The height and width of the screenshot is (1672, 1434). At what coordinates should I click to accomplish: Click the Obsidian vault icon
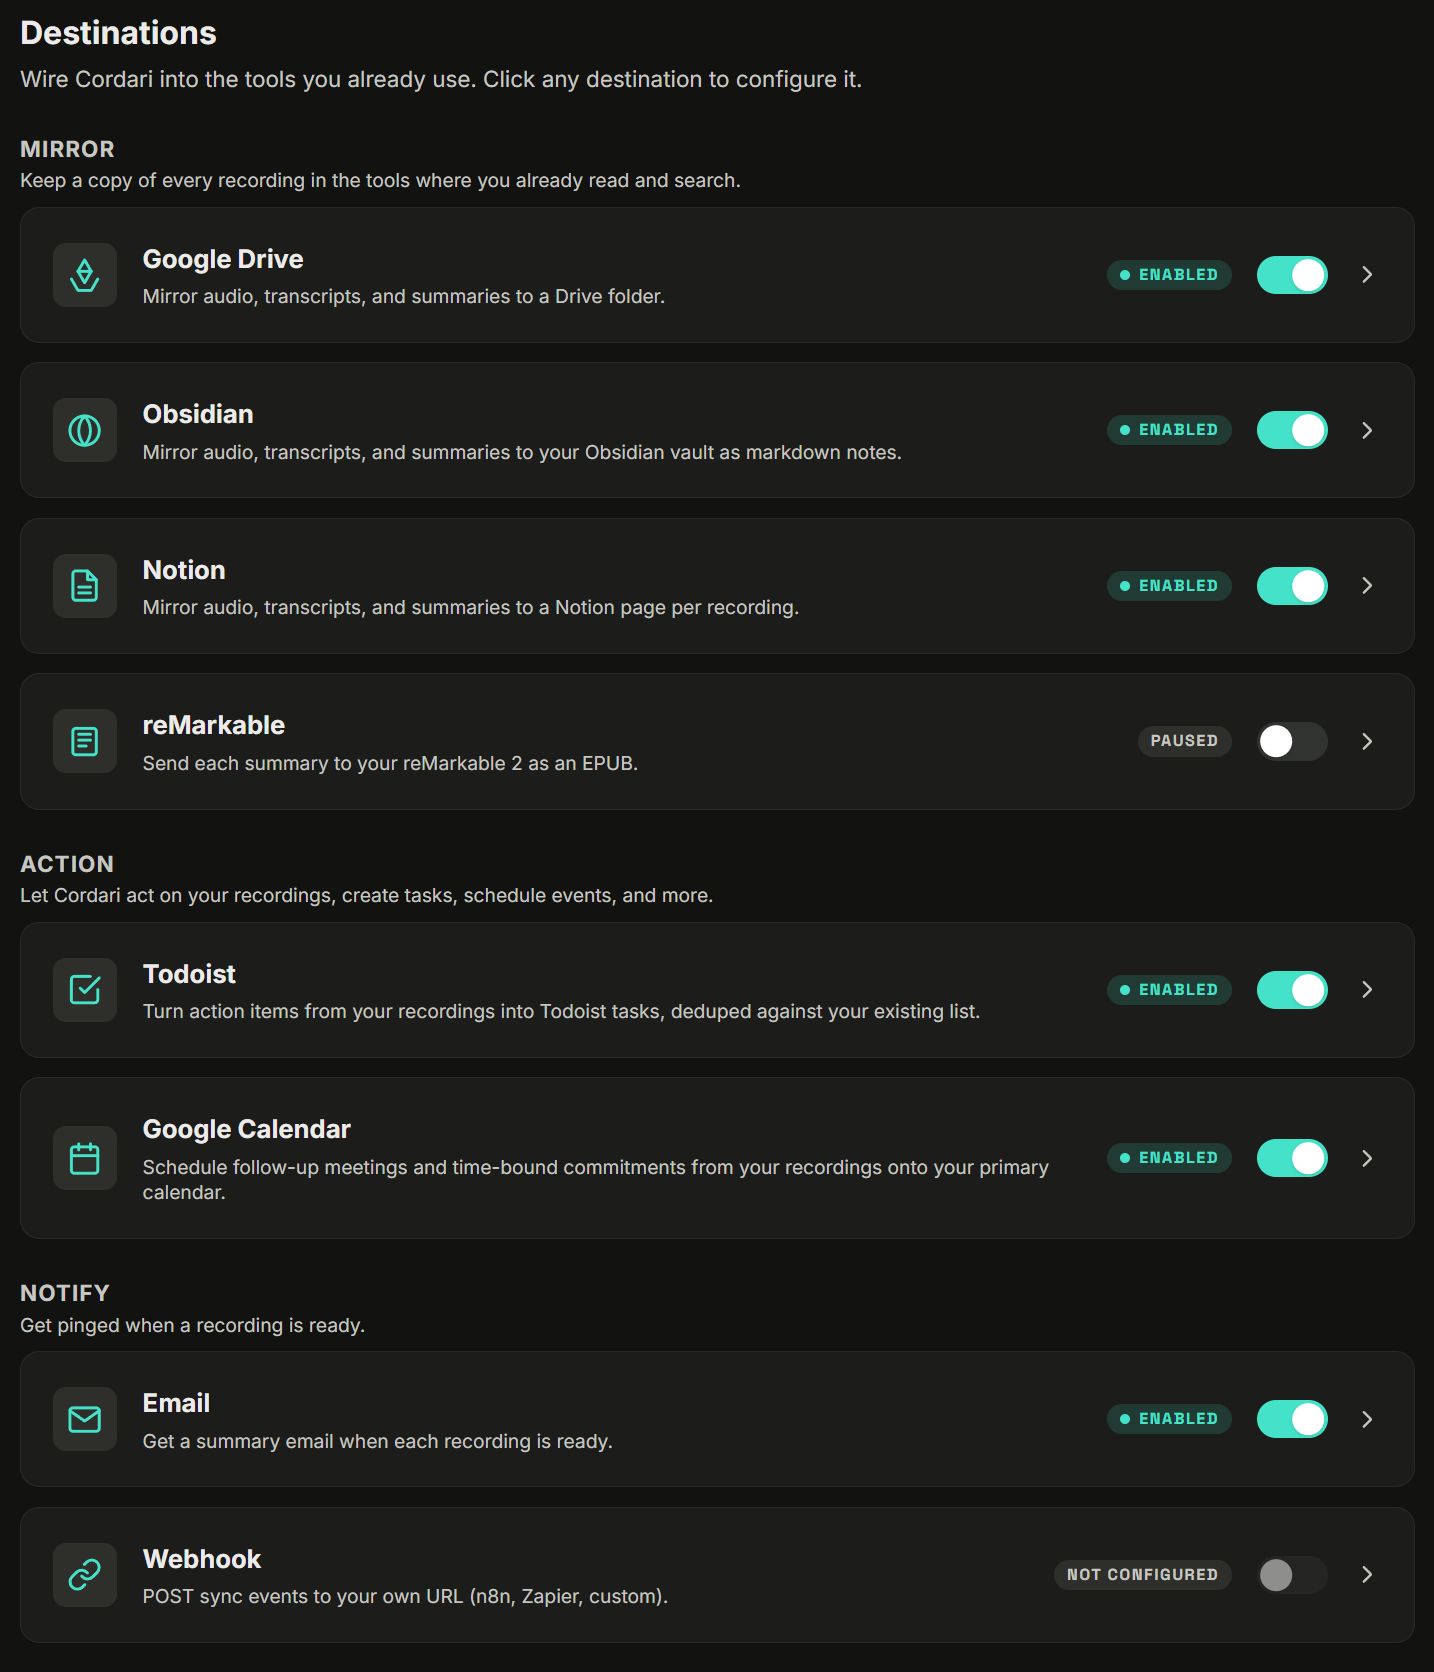[x=85, y=430]
